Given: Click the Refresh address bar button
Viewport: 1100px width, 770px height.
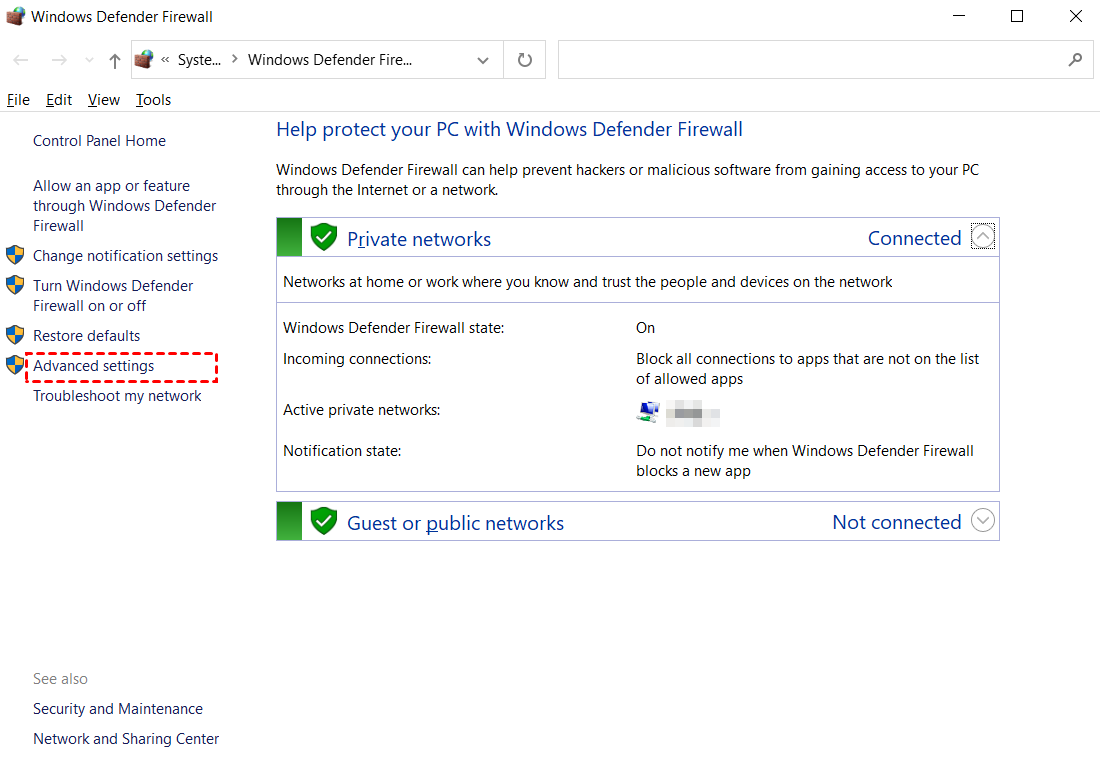Looking at the screenshot, I should point(525,60).
